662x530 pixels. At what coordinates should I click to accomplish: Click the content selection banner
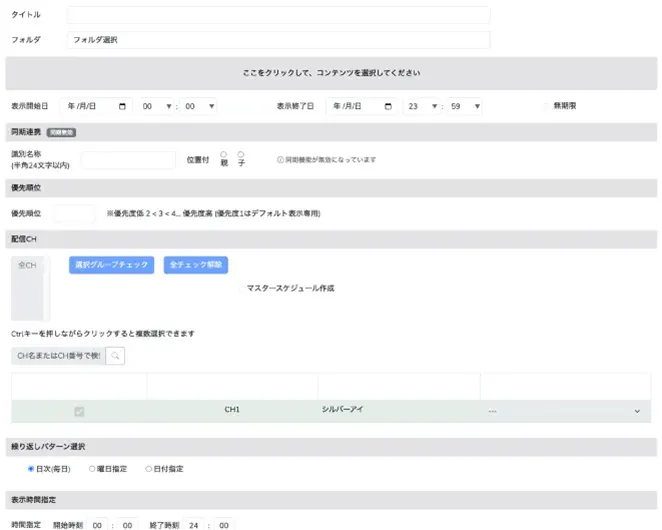pyautogui.click(x=331, y=73)
